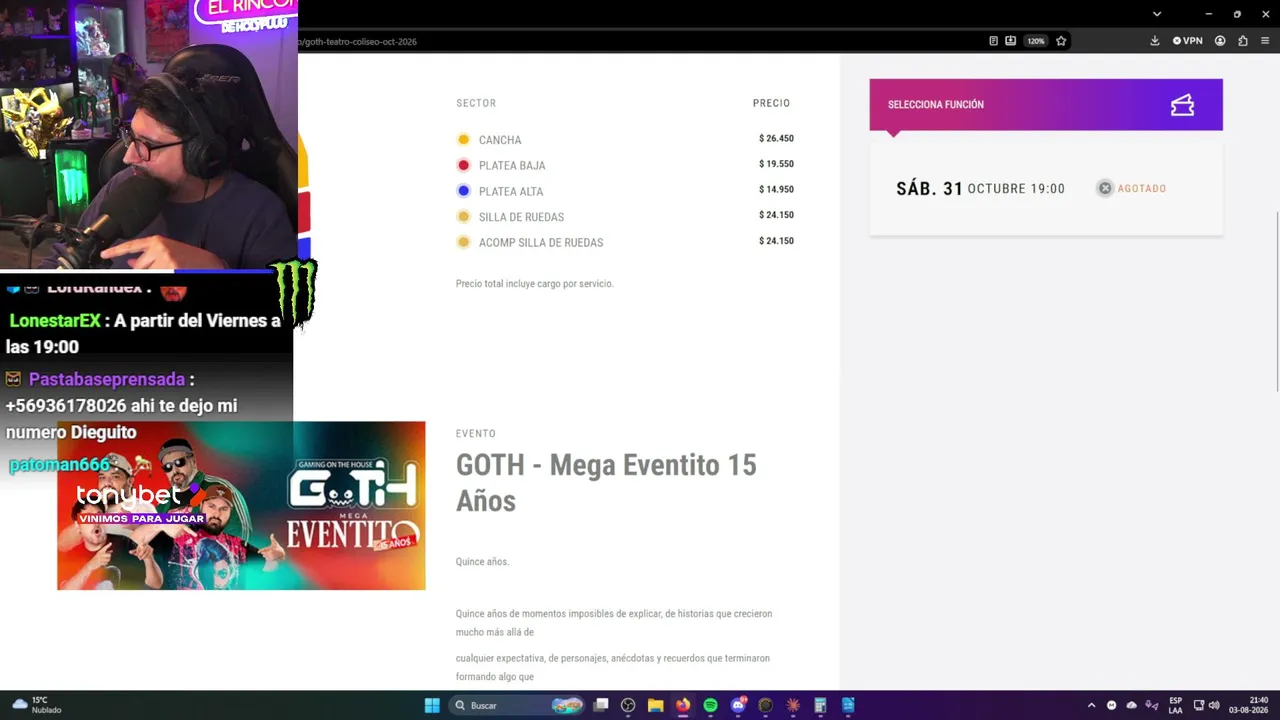Click the VPN button in browser toolbar

[x=1187, y=41]
